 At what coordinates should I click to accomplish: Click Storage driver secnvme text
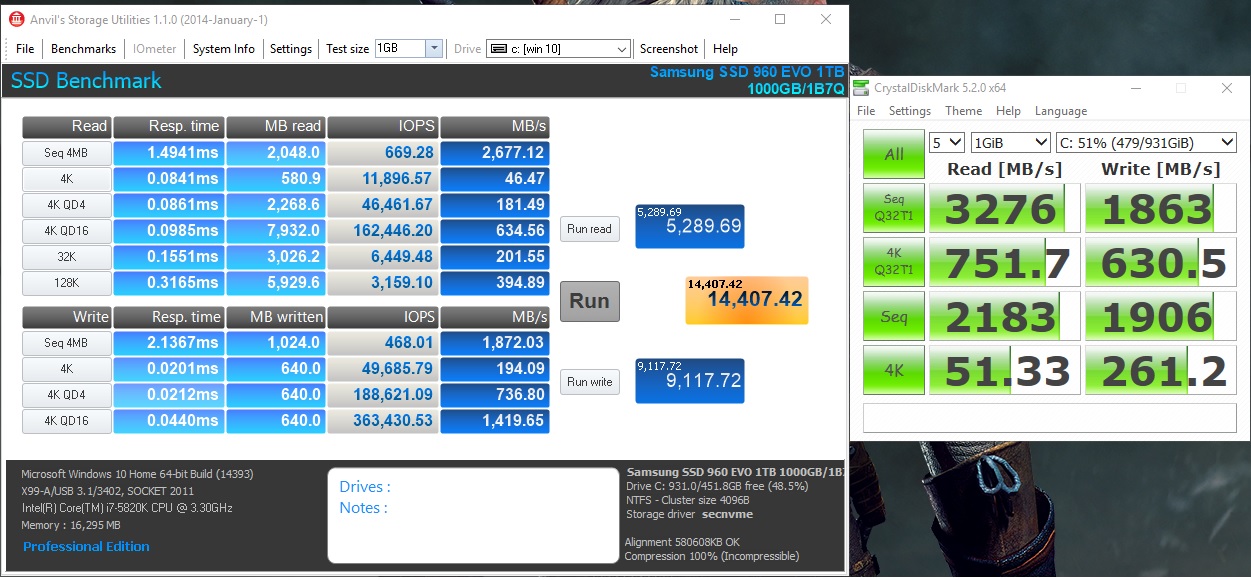[690, 515]
